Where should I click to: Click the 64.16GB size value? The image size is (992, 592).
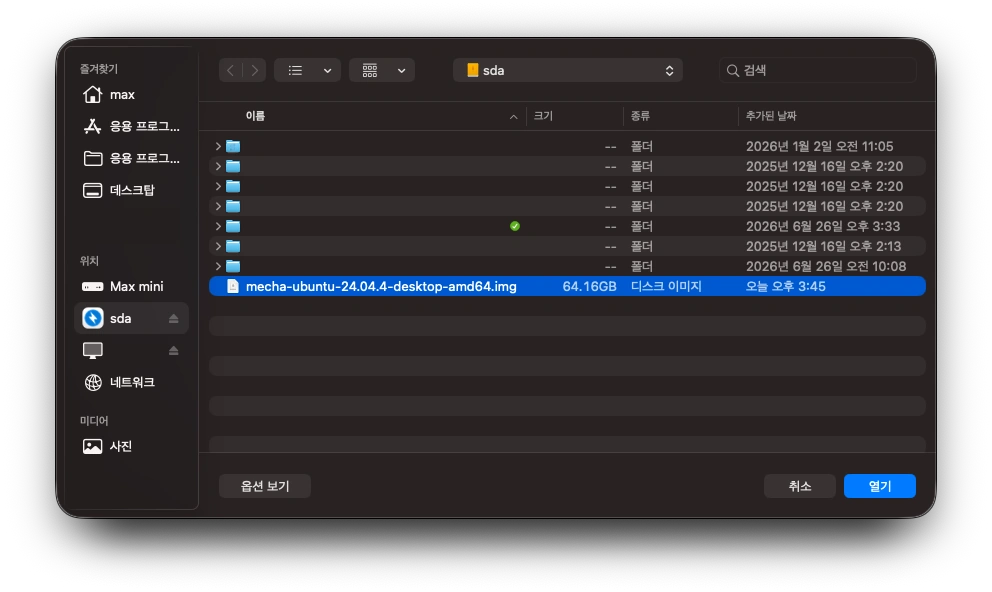tap(589, 287)
